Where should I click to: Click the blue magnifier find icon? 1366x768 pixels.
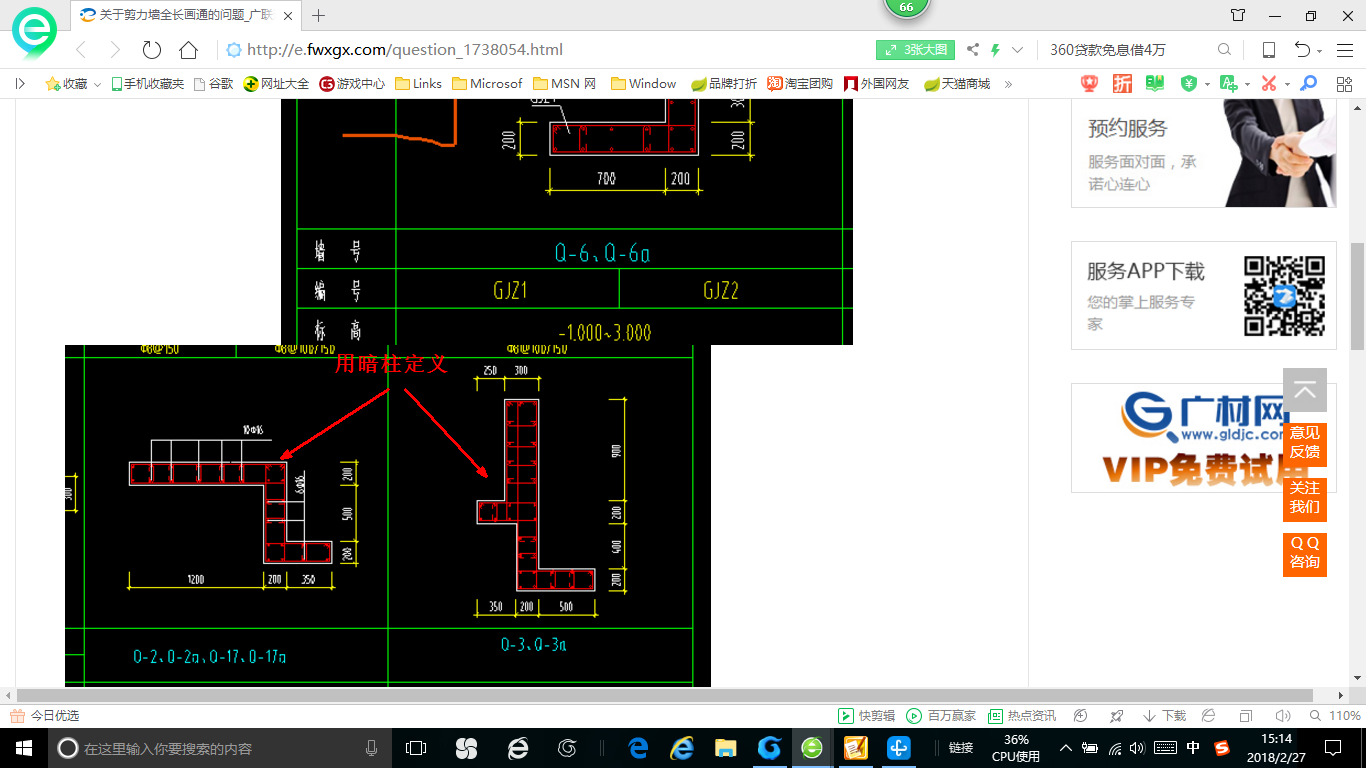point(1308,84)
